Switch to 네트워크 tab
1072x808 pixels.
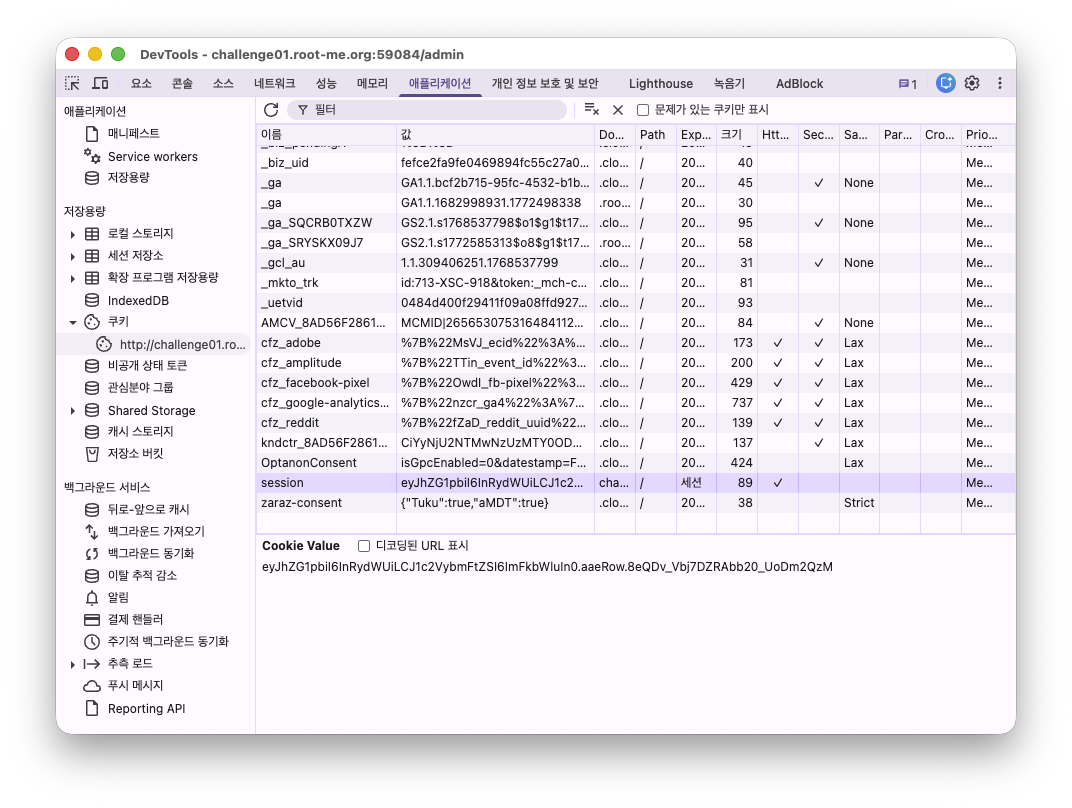click(x=274, y=83)
